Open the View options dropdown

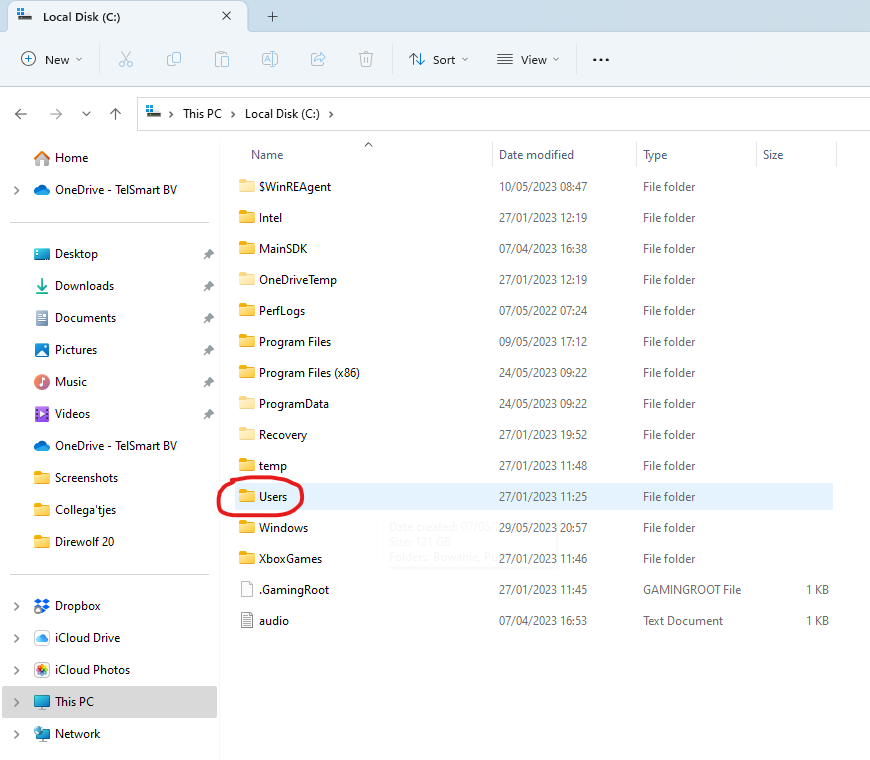pyautogui.click(x=528, y=60)
